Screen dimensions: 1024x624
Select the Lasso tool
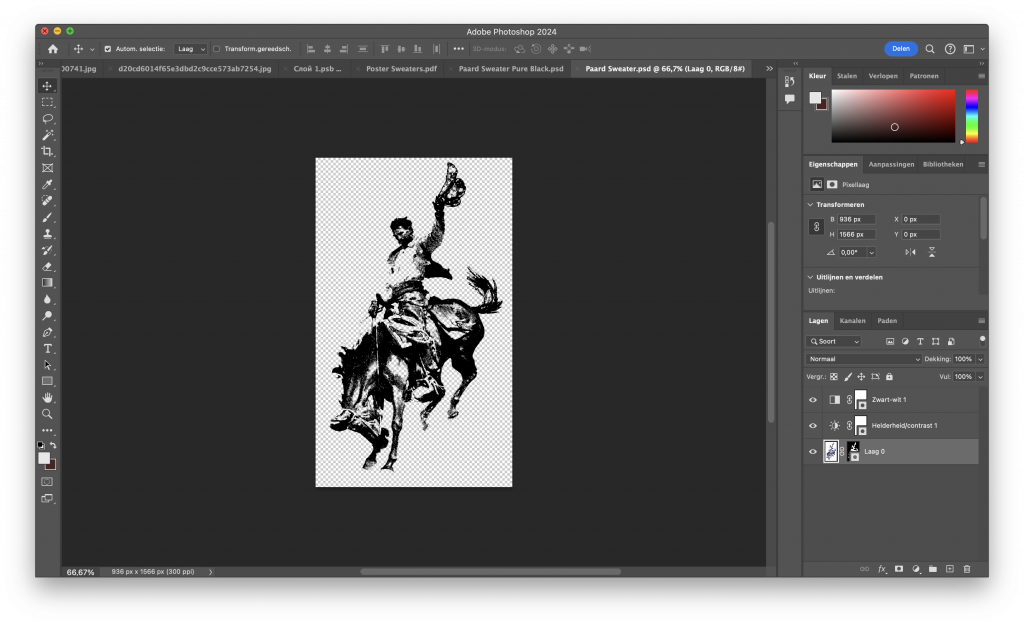48,118
